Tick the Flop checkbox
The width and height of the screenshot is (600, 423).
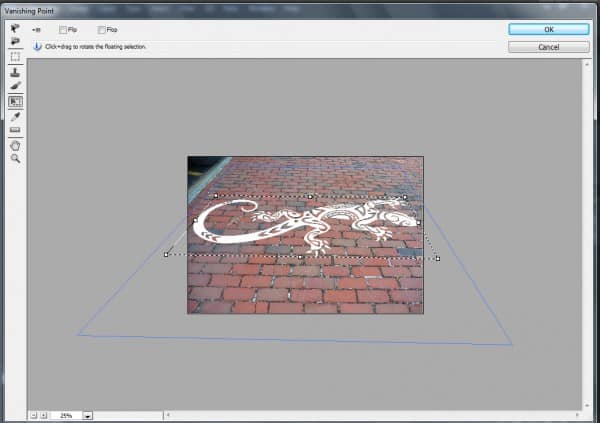102,30
